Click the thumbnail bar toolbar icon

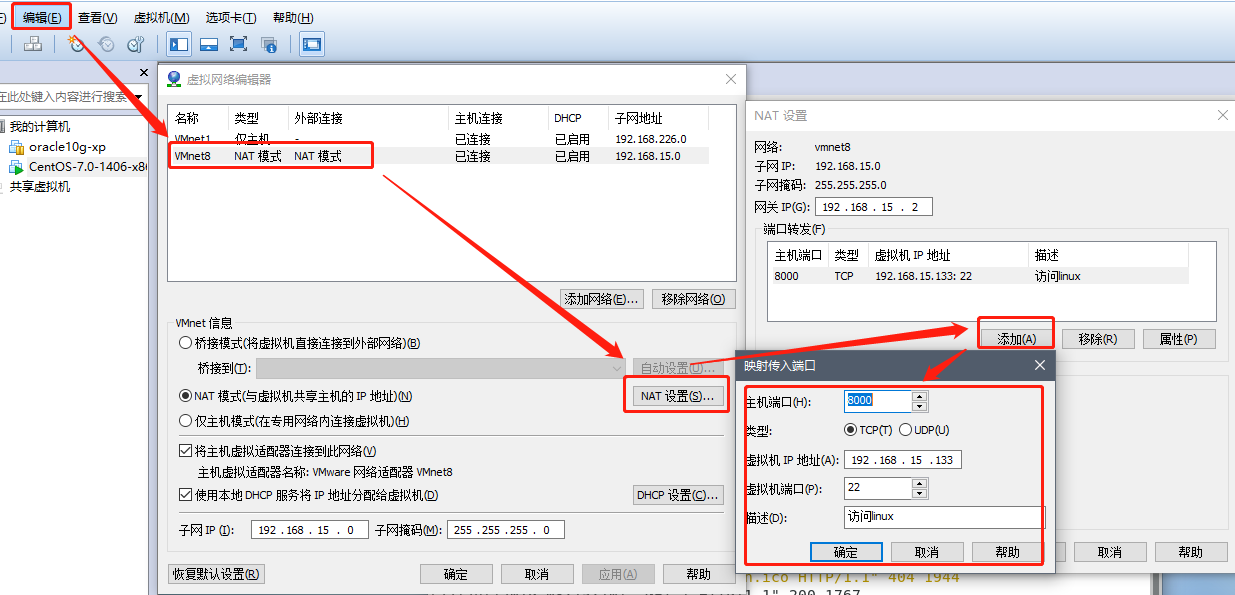tap(209, 44)
